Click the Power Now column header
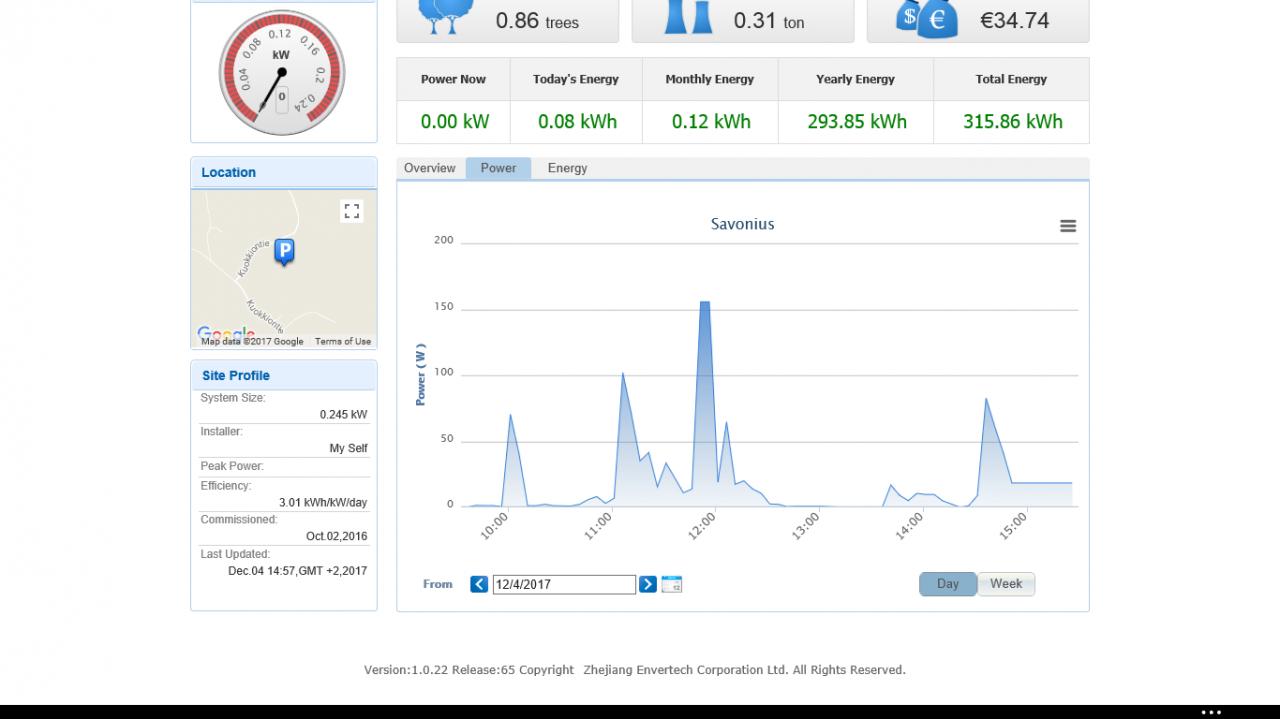 point(453,79)
